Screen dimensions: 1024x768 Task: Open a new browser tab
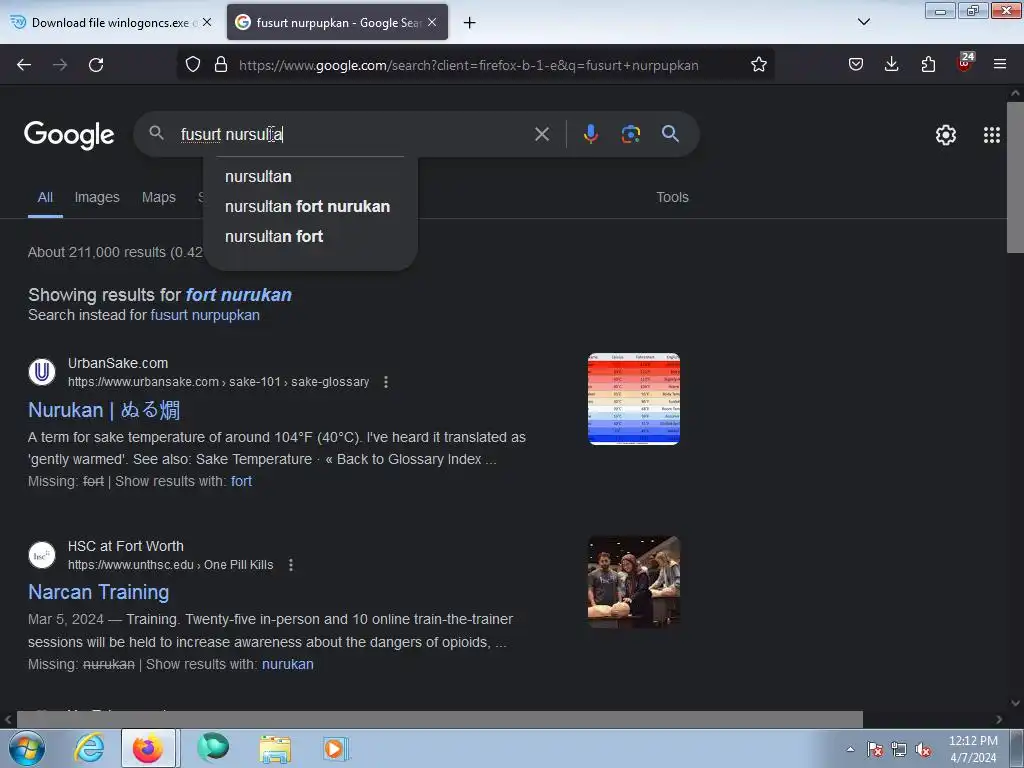point(469,23)
